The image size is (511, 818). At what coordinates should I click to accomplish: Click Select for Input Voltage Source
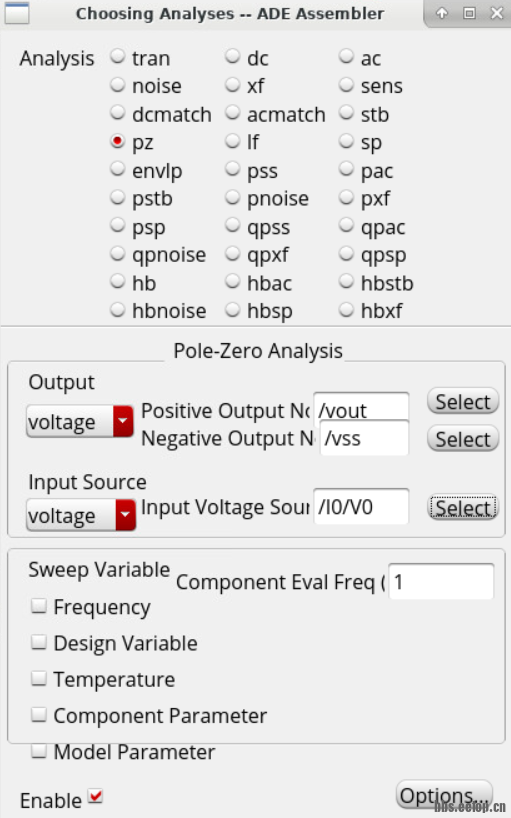click(463, 507)
